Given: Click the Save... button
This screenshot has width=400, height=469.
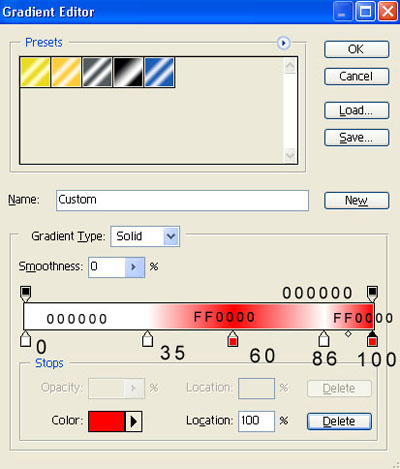Looking at the screenshot, I should coord(356,138).
